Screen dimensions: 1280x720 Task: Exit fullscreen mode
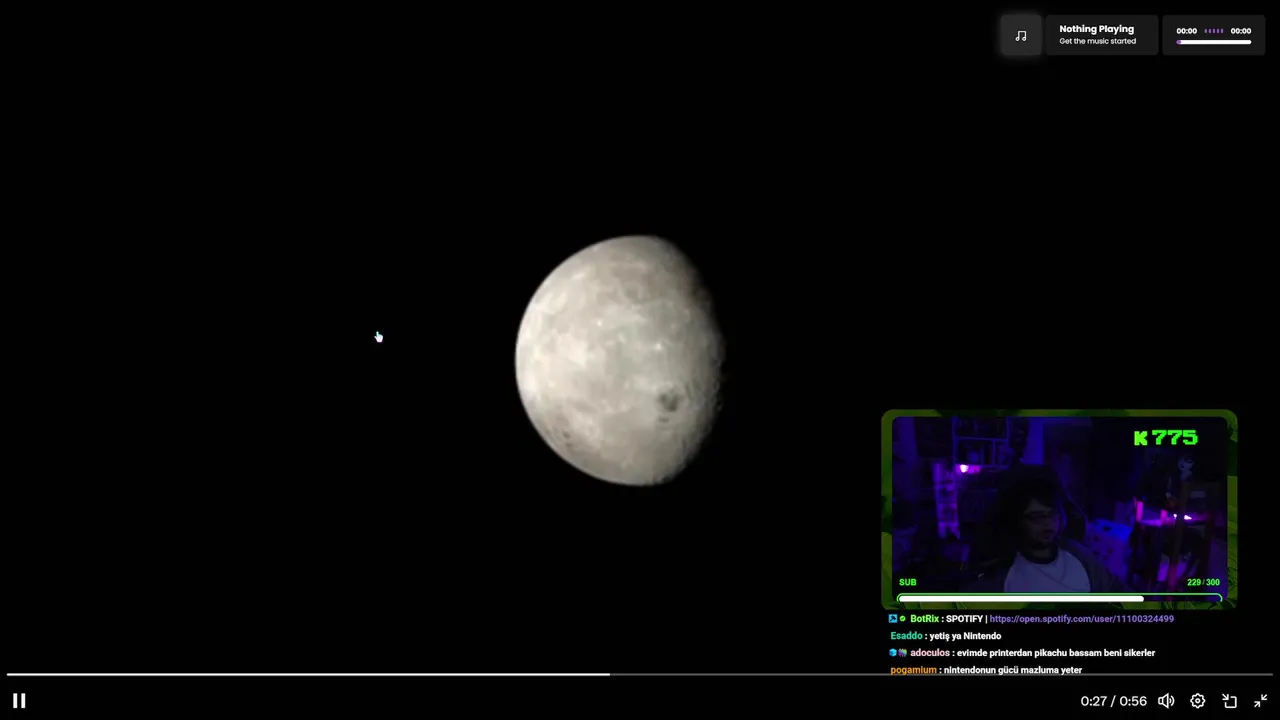click(x=1261, y=701)
